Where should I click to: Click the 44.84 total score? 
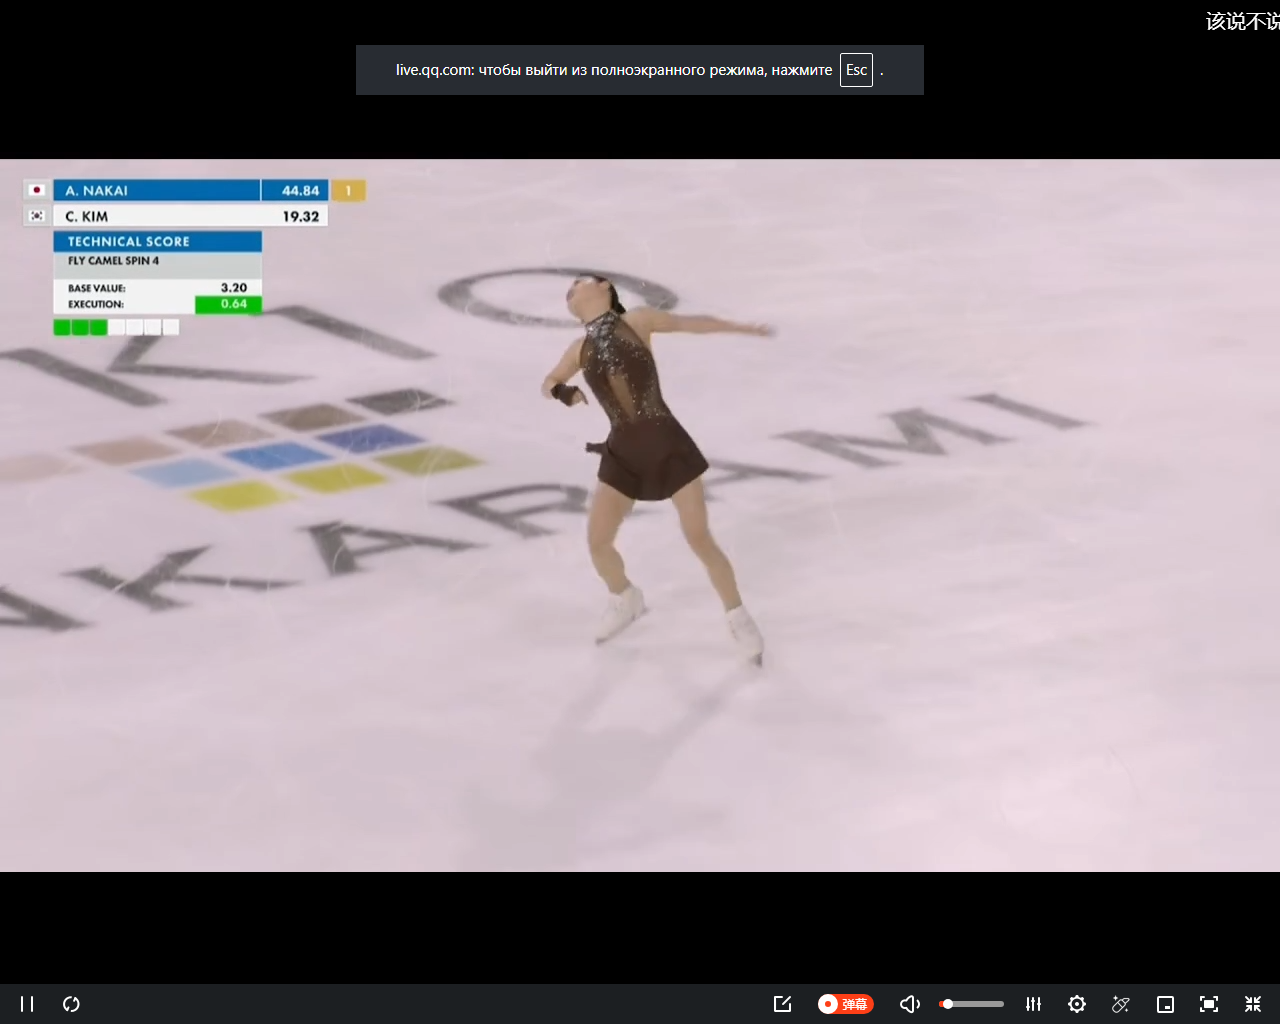(x=300, y=190)
